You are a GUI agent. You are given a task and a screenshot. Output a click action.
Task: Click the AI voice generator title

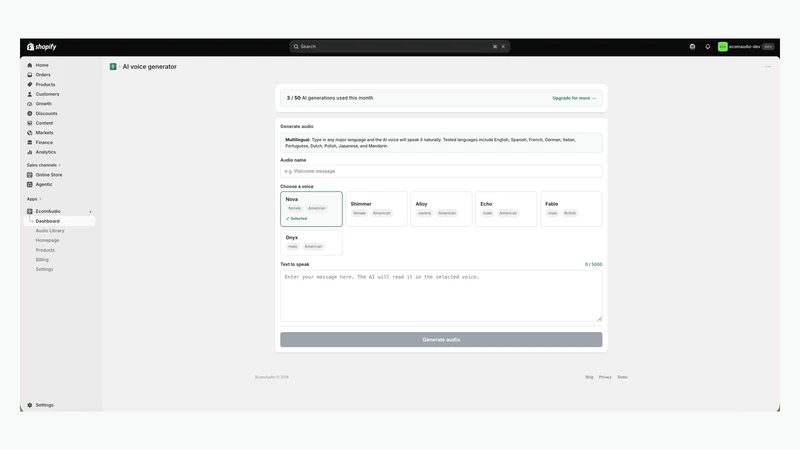point(149,67)
